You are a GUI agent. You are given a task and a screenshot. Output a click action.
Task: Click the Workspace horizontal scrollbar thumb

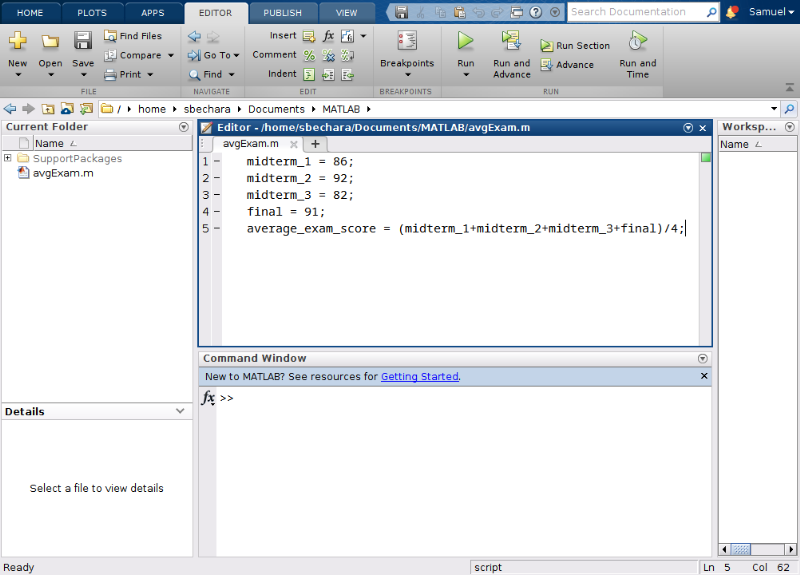(x=741, y=549)
